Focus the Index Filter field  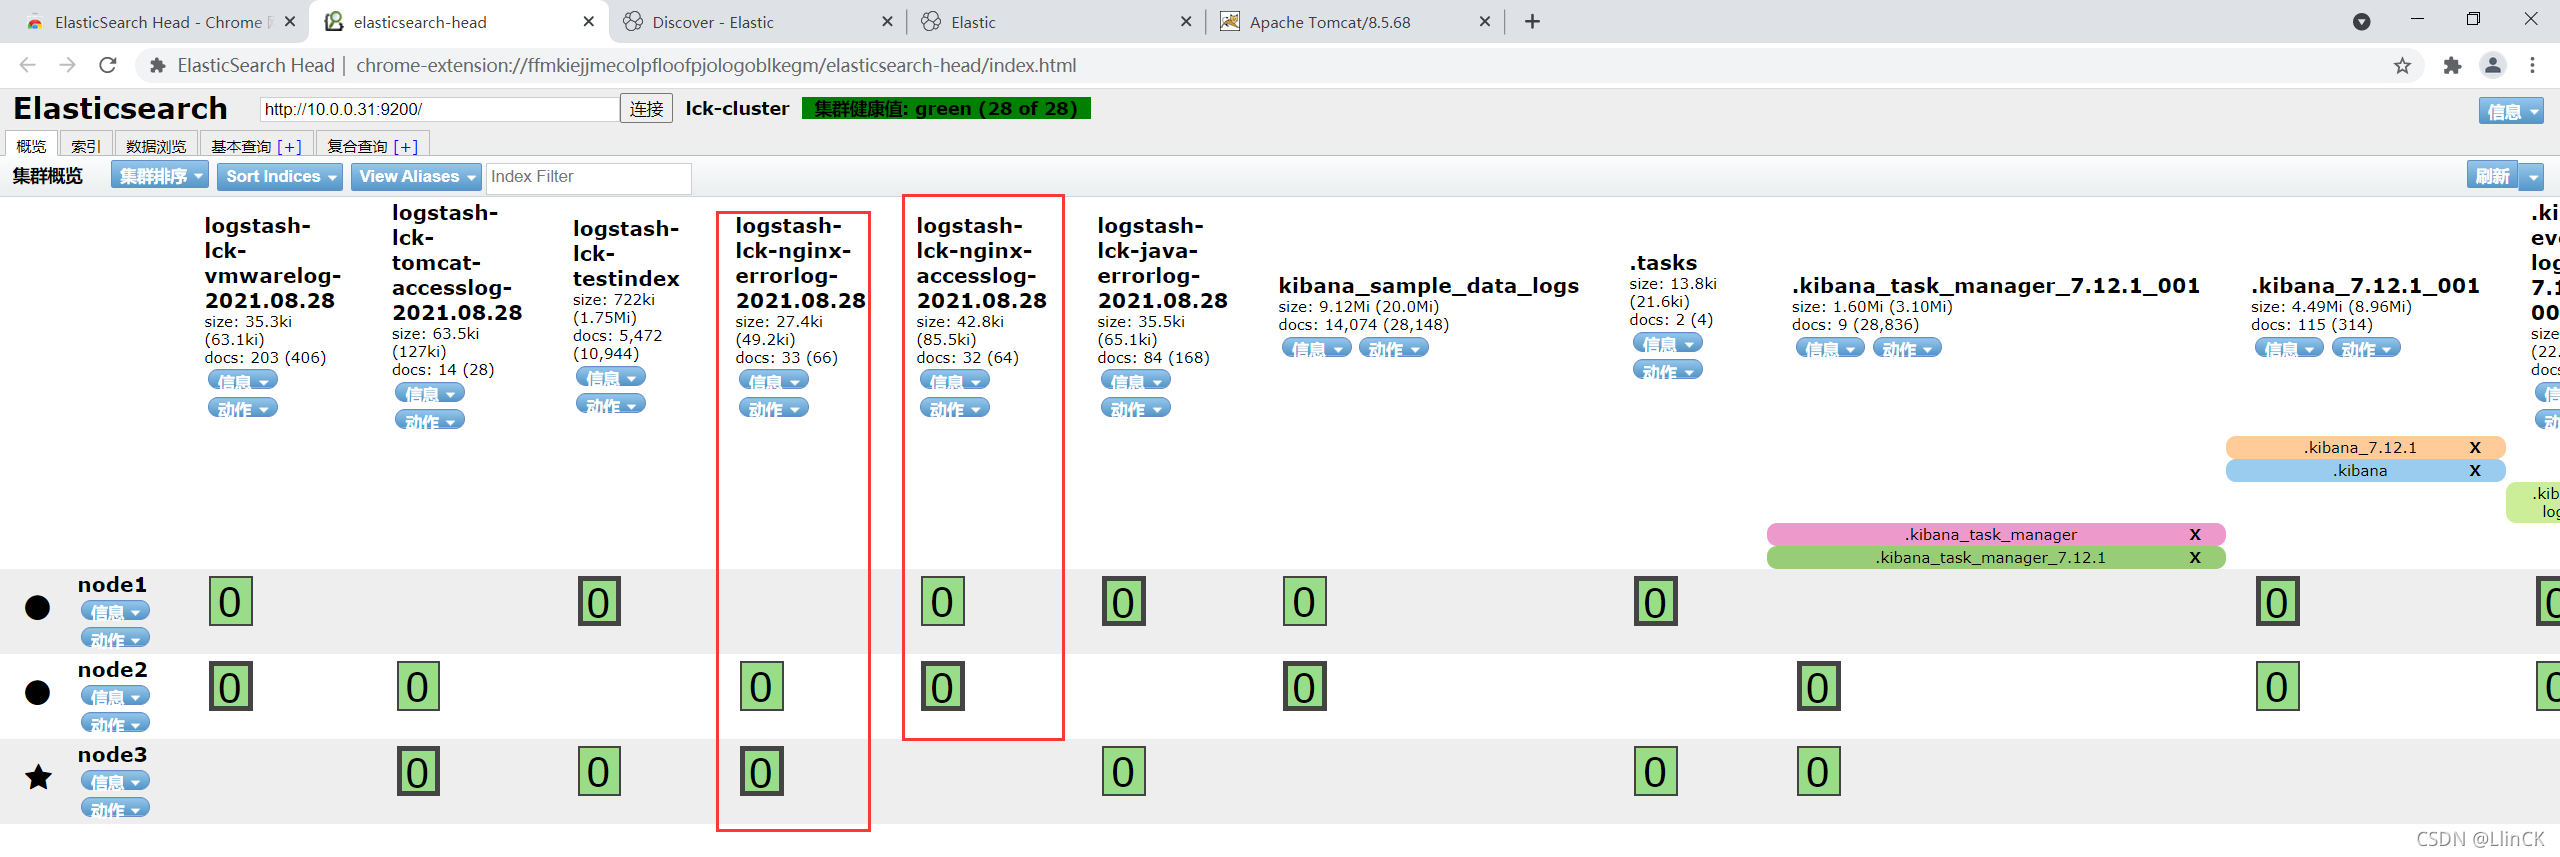click(588, 177)
